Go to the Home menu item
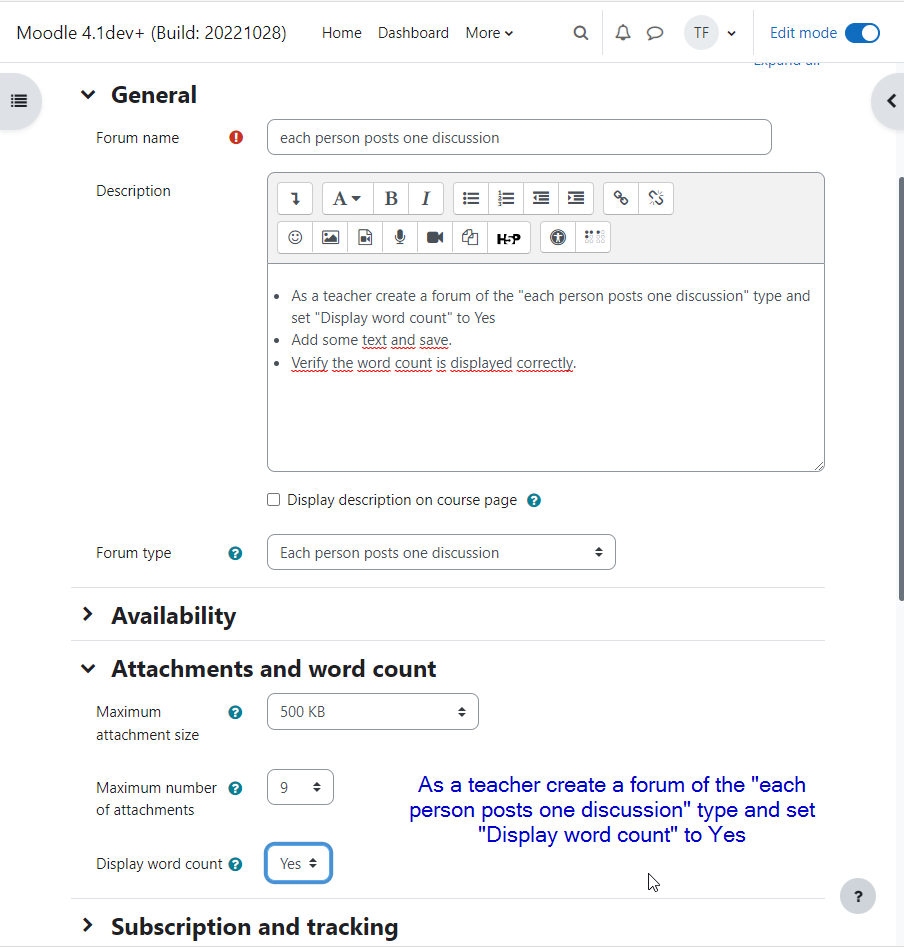This screenshot has height=947, width=904. click(341, 33)
